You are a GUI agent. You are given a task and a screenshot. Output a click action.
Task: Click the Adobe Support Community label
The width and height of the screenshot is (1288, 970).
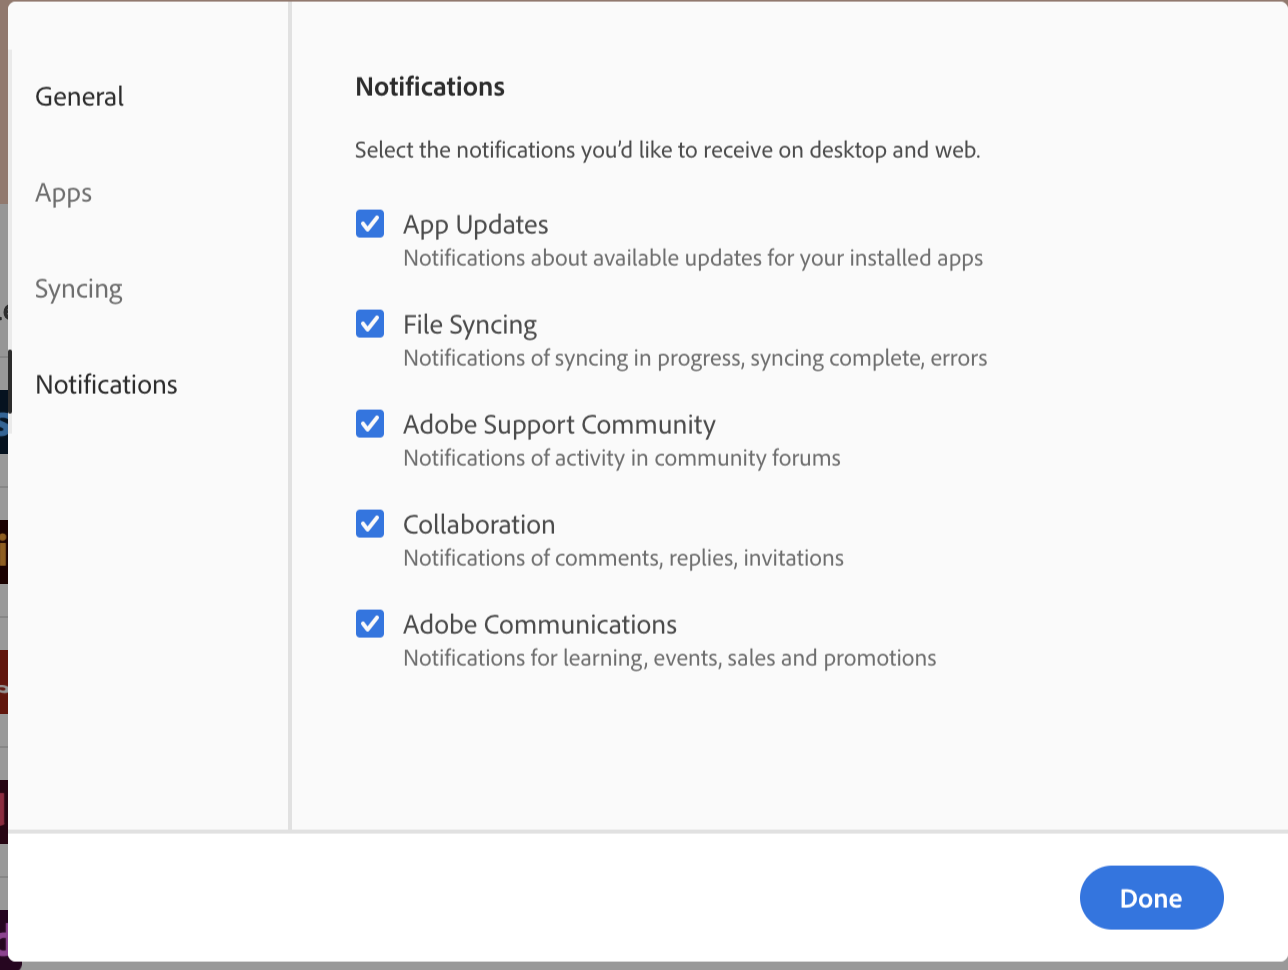click(x=559, y=424)
